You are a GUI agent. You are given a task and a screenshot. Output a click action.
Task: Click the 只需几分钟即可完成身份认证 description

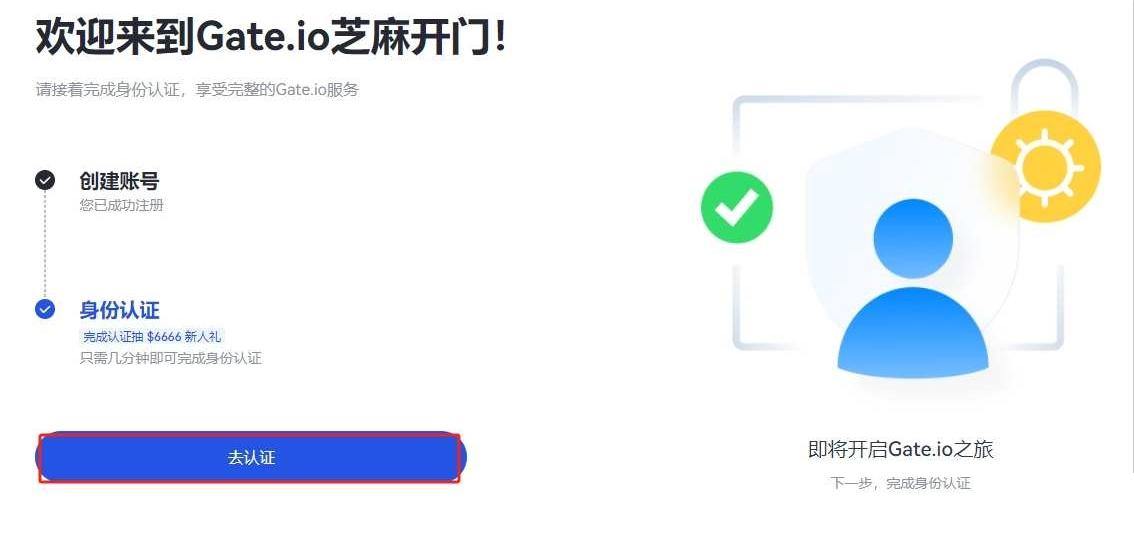170,358
